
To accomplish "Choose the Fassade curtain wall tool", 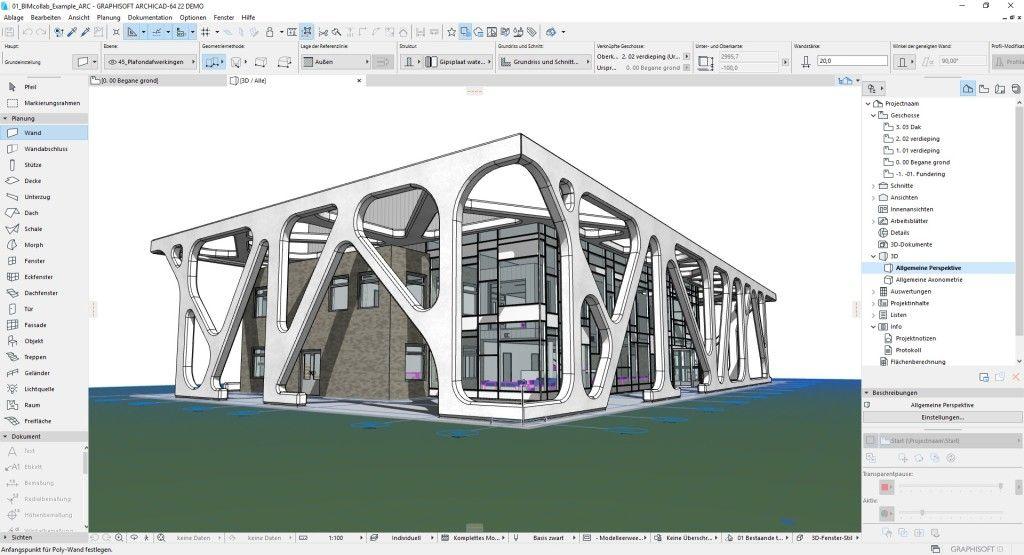I will coord(44,325).
